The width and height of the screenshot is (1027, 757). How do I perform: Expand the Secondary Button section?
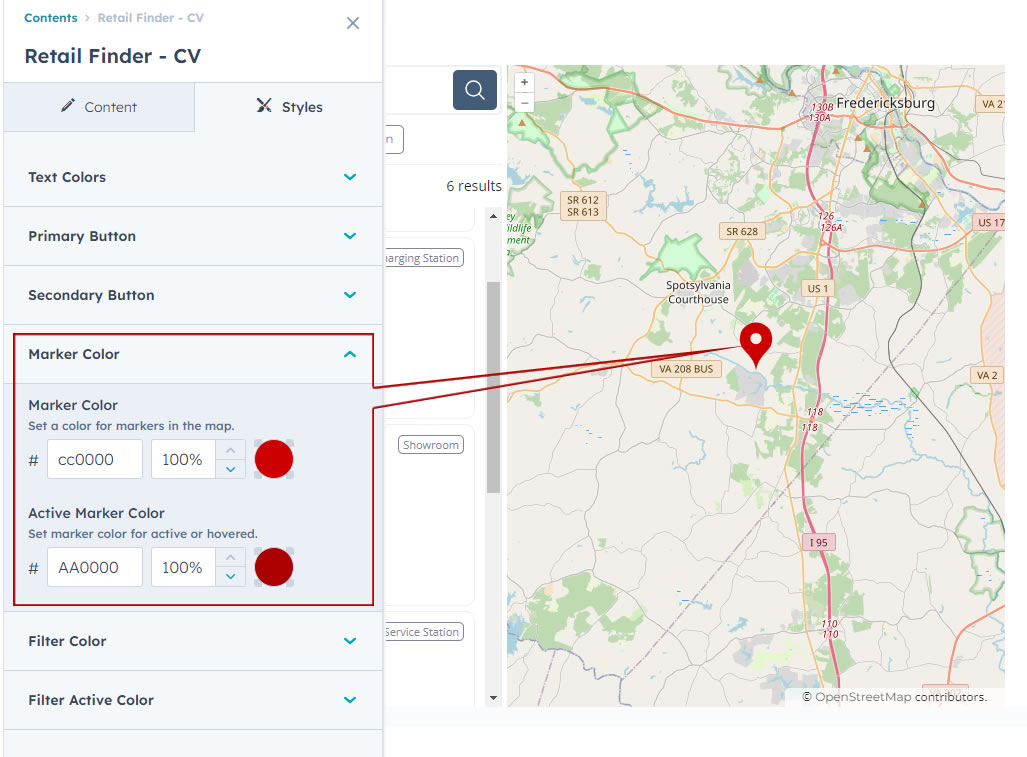(193, 295)
